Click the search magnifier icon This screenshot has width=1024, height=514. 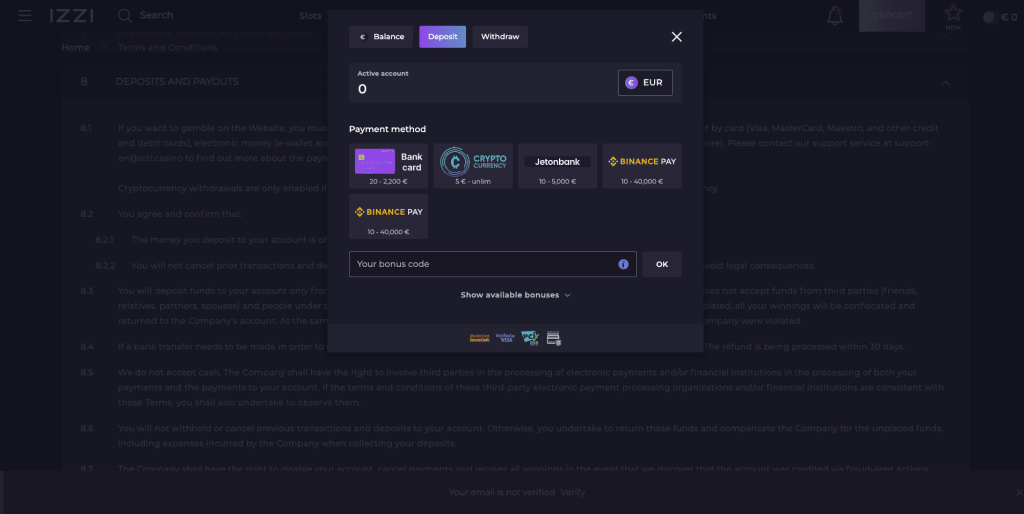tap(125, 16)
